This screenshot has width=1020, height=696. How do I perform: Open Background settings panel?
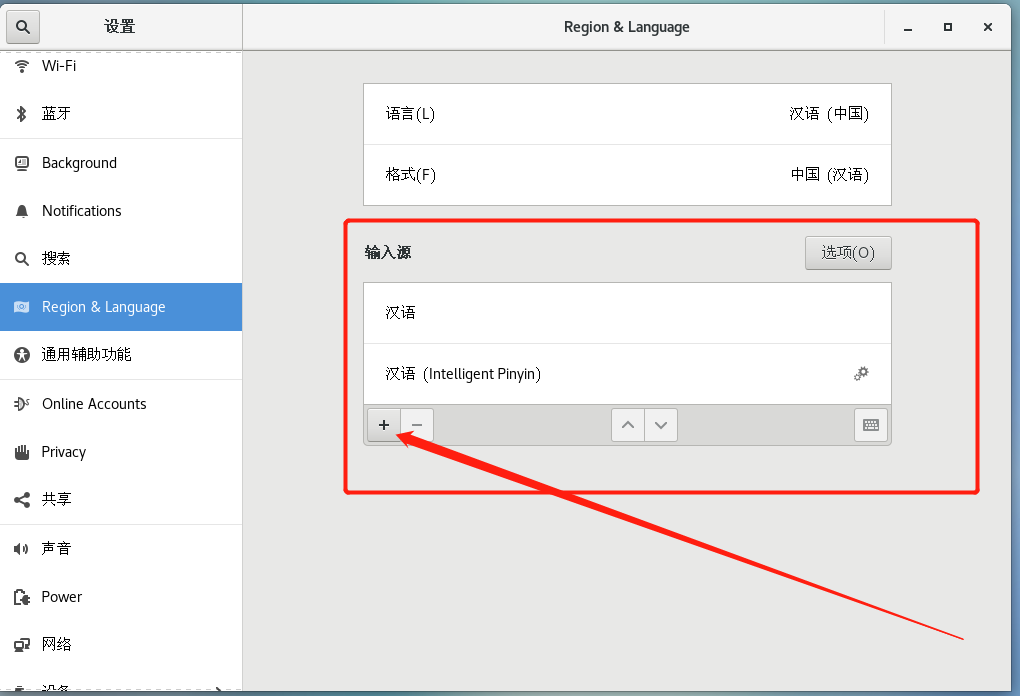click(121, 163)
